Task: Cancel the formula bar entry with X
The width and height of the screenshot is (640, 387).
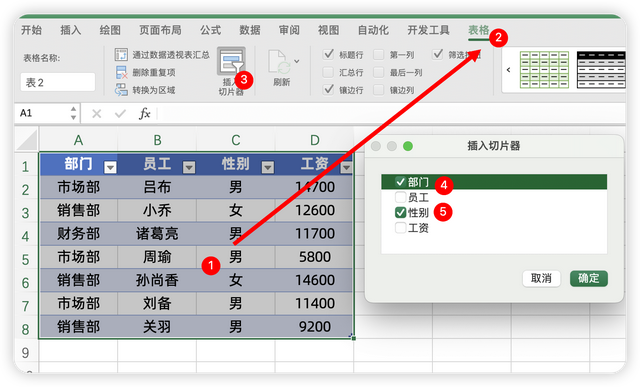Action: pos(97,113)
